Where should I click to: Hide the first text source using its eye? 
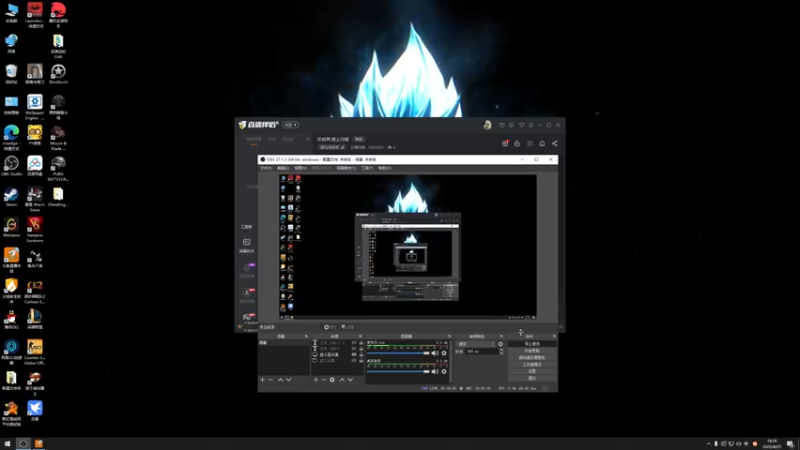(354, 343)
